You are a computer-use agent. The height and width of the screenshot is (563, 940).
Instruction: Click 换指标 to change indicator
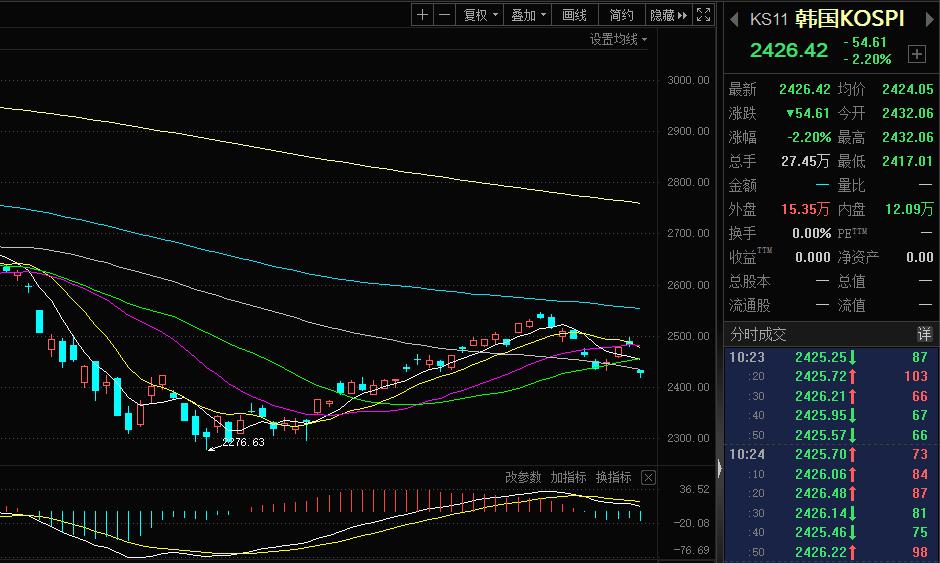613,477
